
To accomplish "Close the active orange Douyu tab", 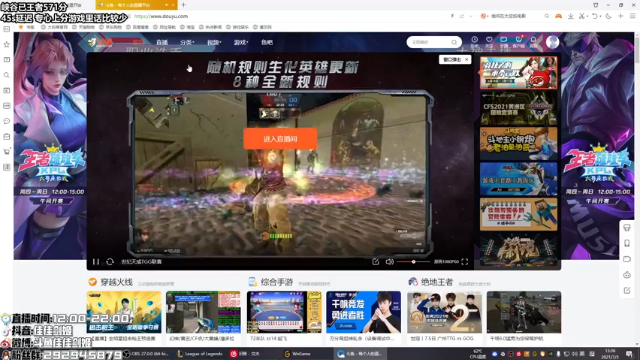I will click(173, 5).
